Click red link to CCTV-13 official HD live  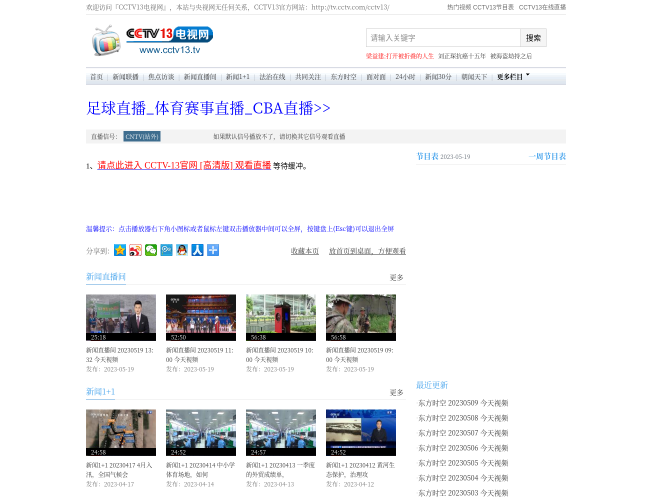(x=184, y=165)
